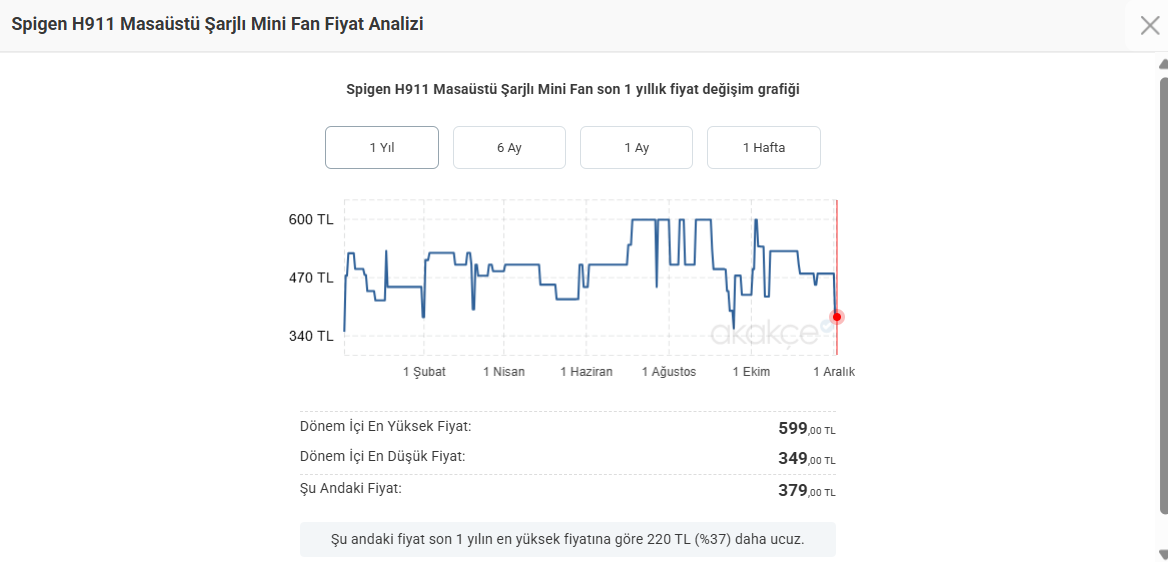1168x562 pixels.
Task: Switch to the 6 Ay range
Action: (x=509, y=148)
